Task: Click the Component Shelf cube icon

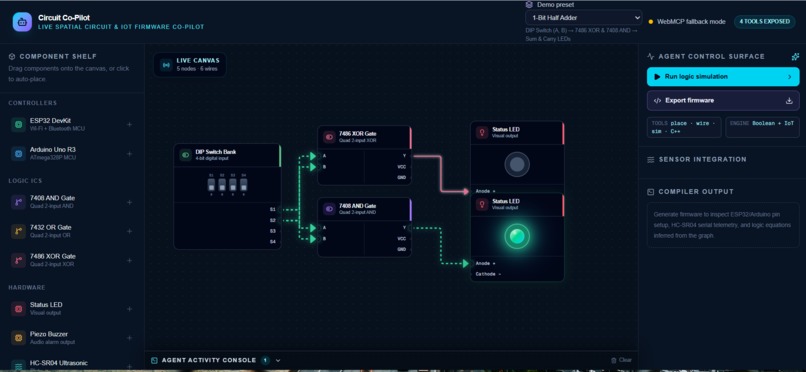Action: 12,57
